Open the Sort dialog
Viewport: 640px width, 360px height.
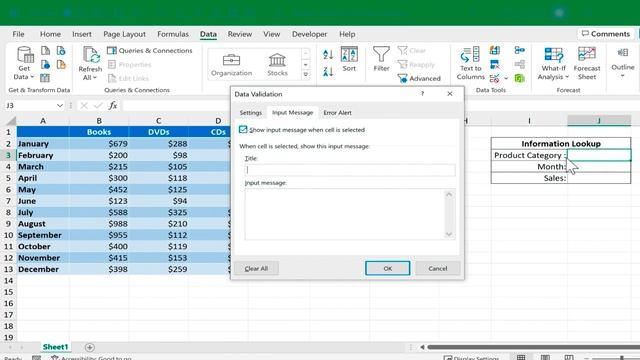349,60
